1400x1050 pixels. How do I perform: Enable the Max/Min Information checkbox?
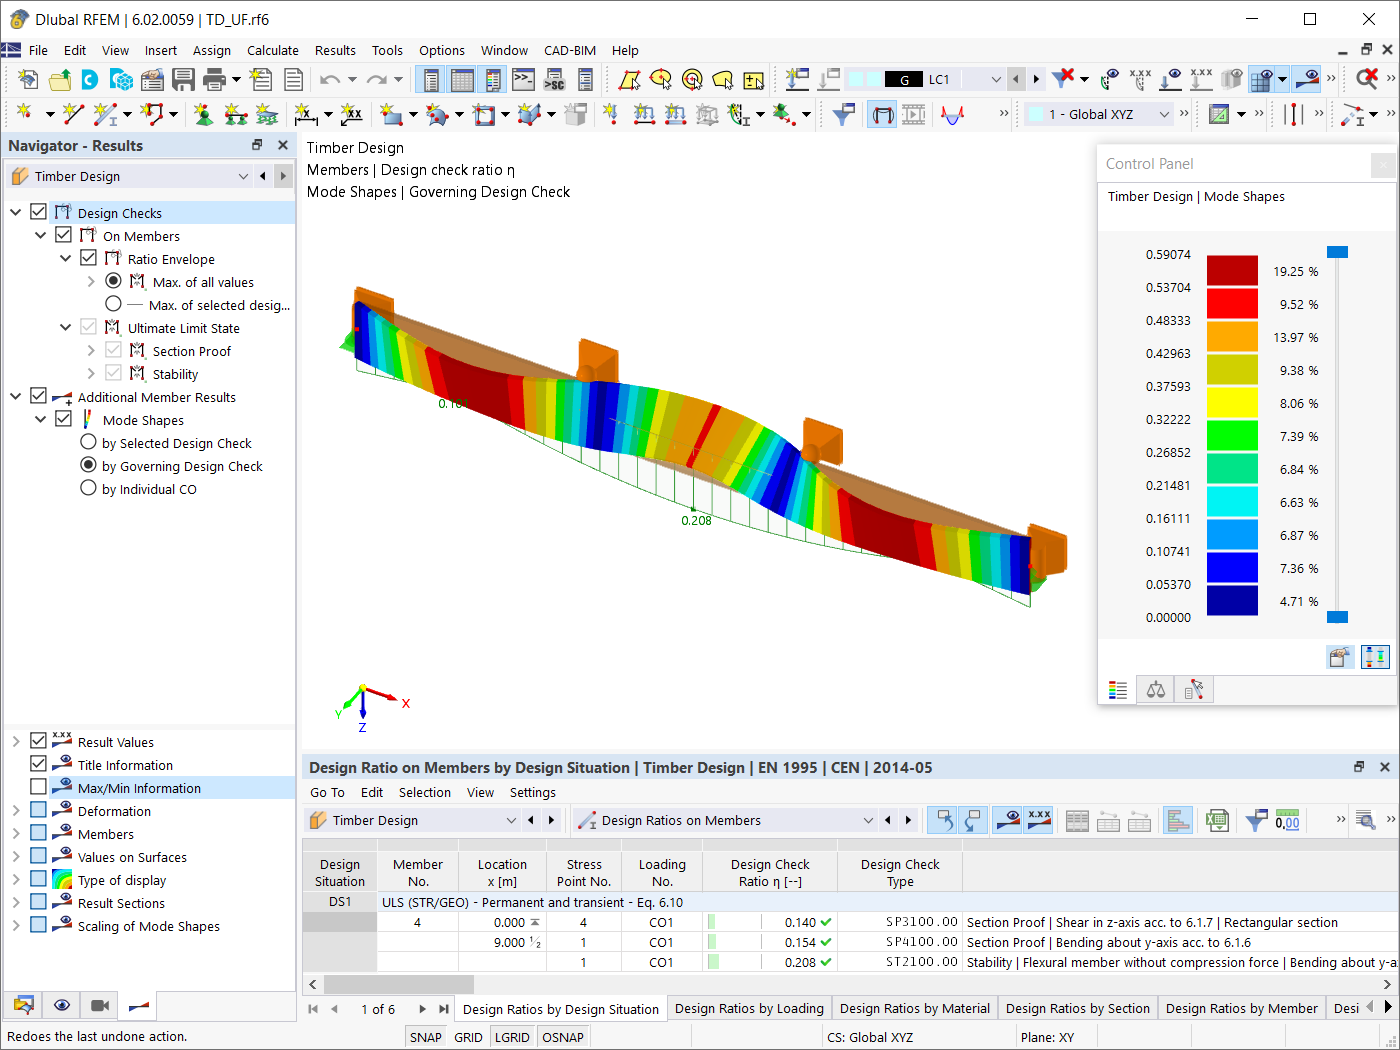click(38, 787)
